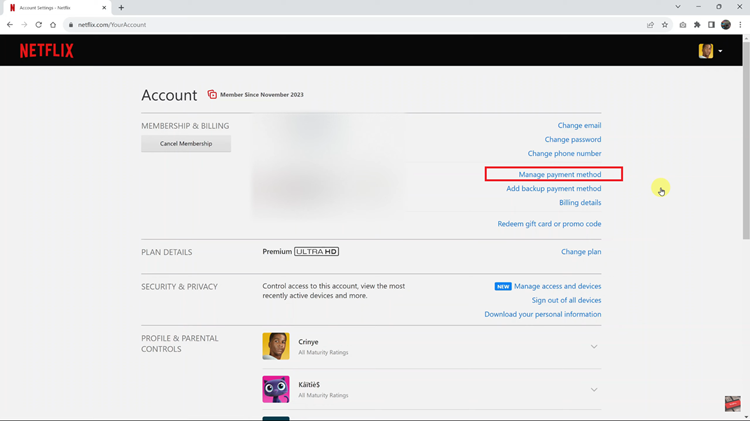Click the browser back arrow
Viewport: 750px width, 421px height.
[x=10, y=25]
